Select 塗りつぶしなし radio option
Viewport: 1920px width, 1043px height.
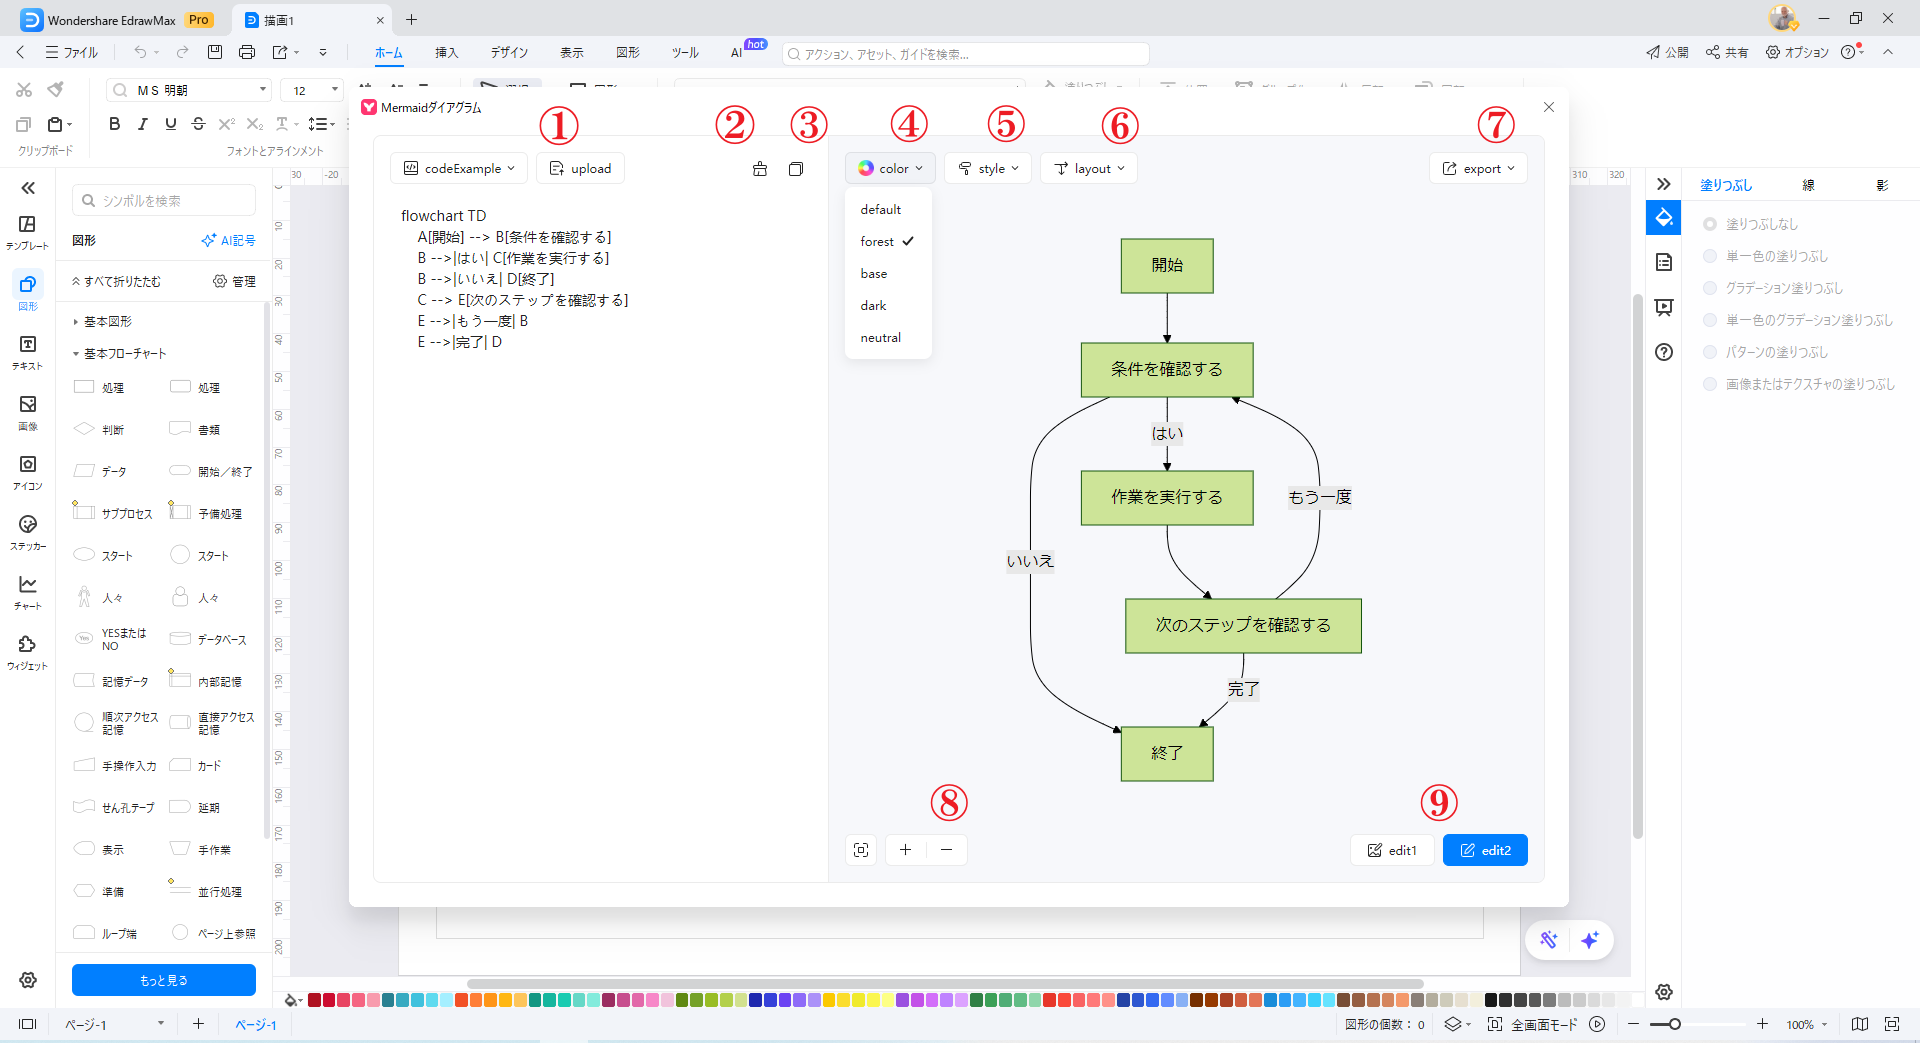[x=1710, y=224]
